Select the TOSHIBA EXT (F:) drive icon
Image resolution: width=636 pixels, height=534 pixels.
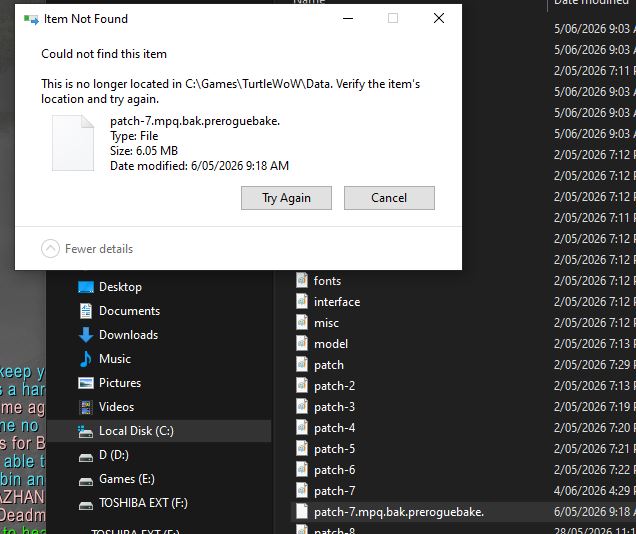(x=86, y=505)
